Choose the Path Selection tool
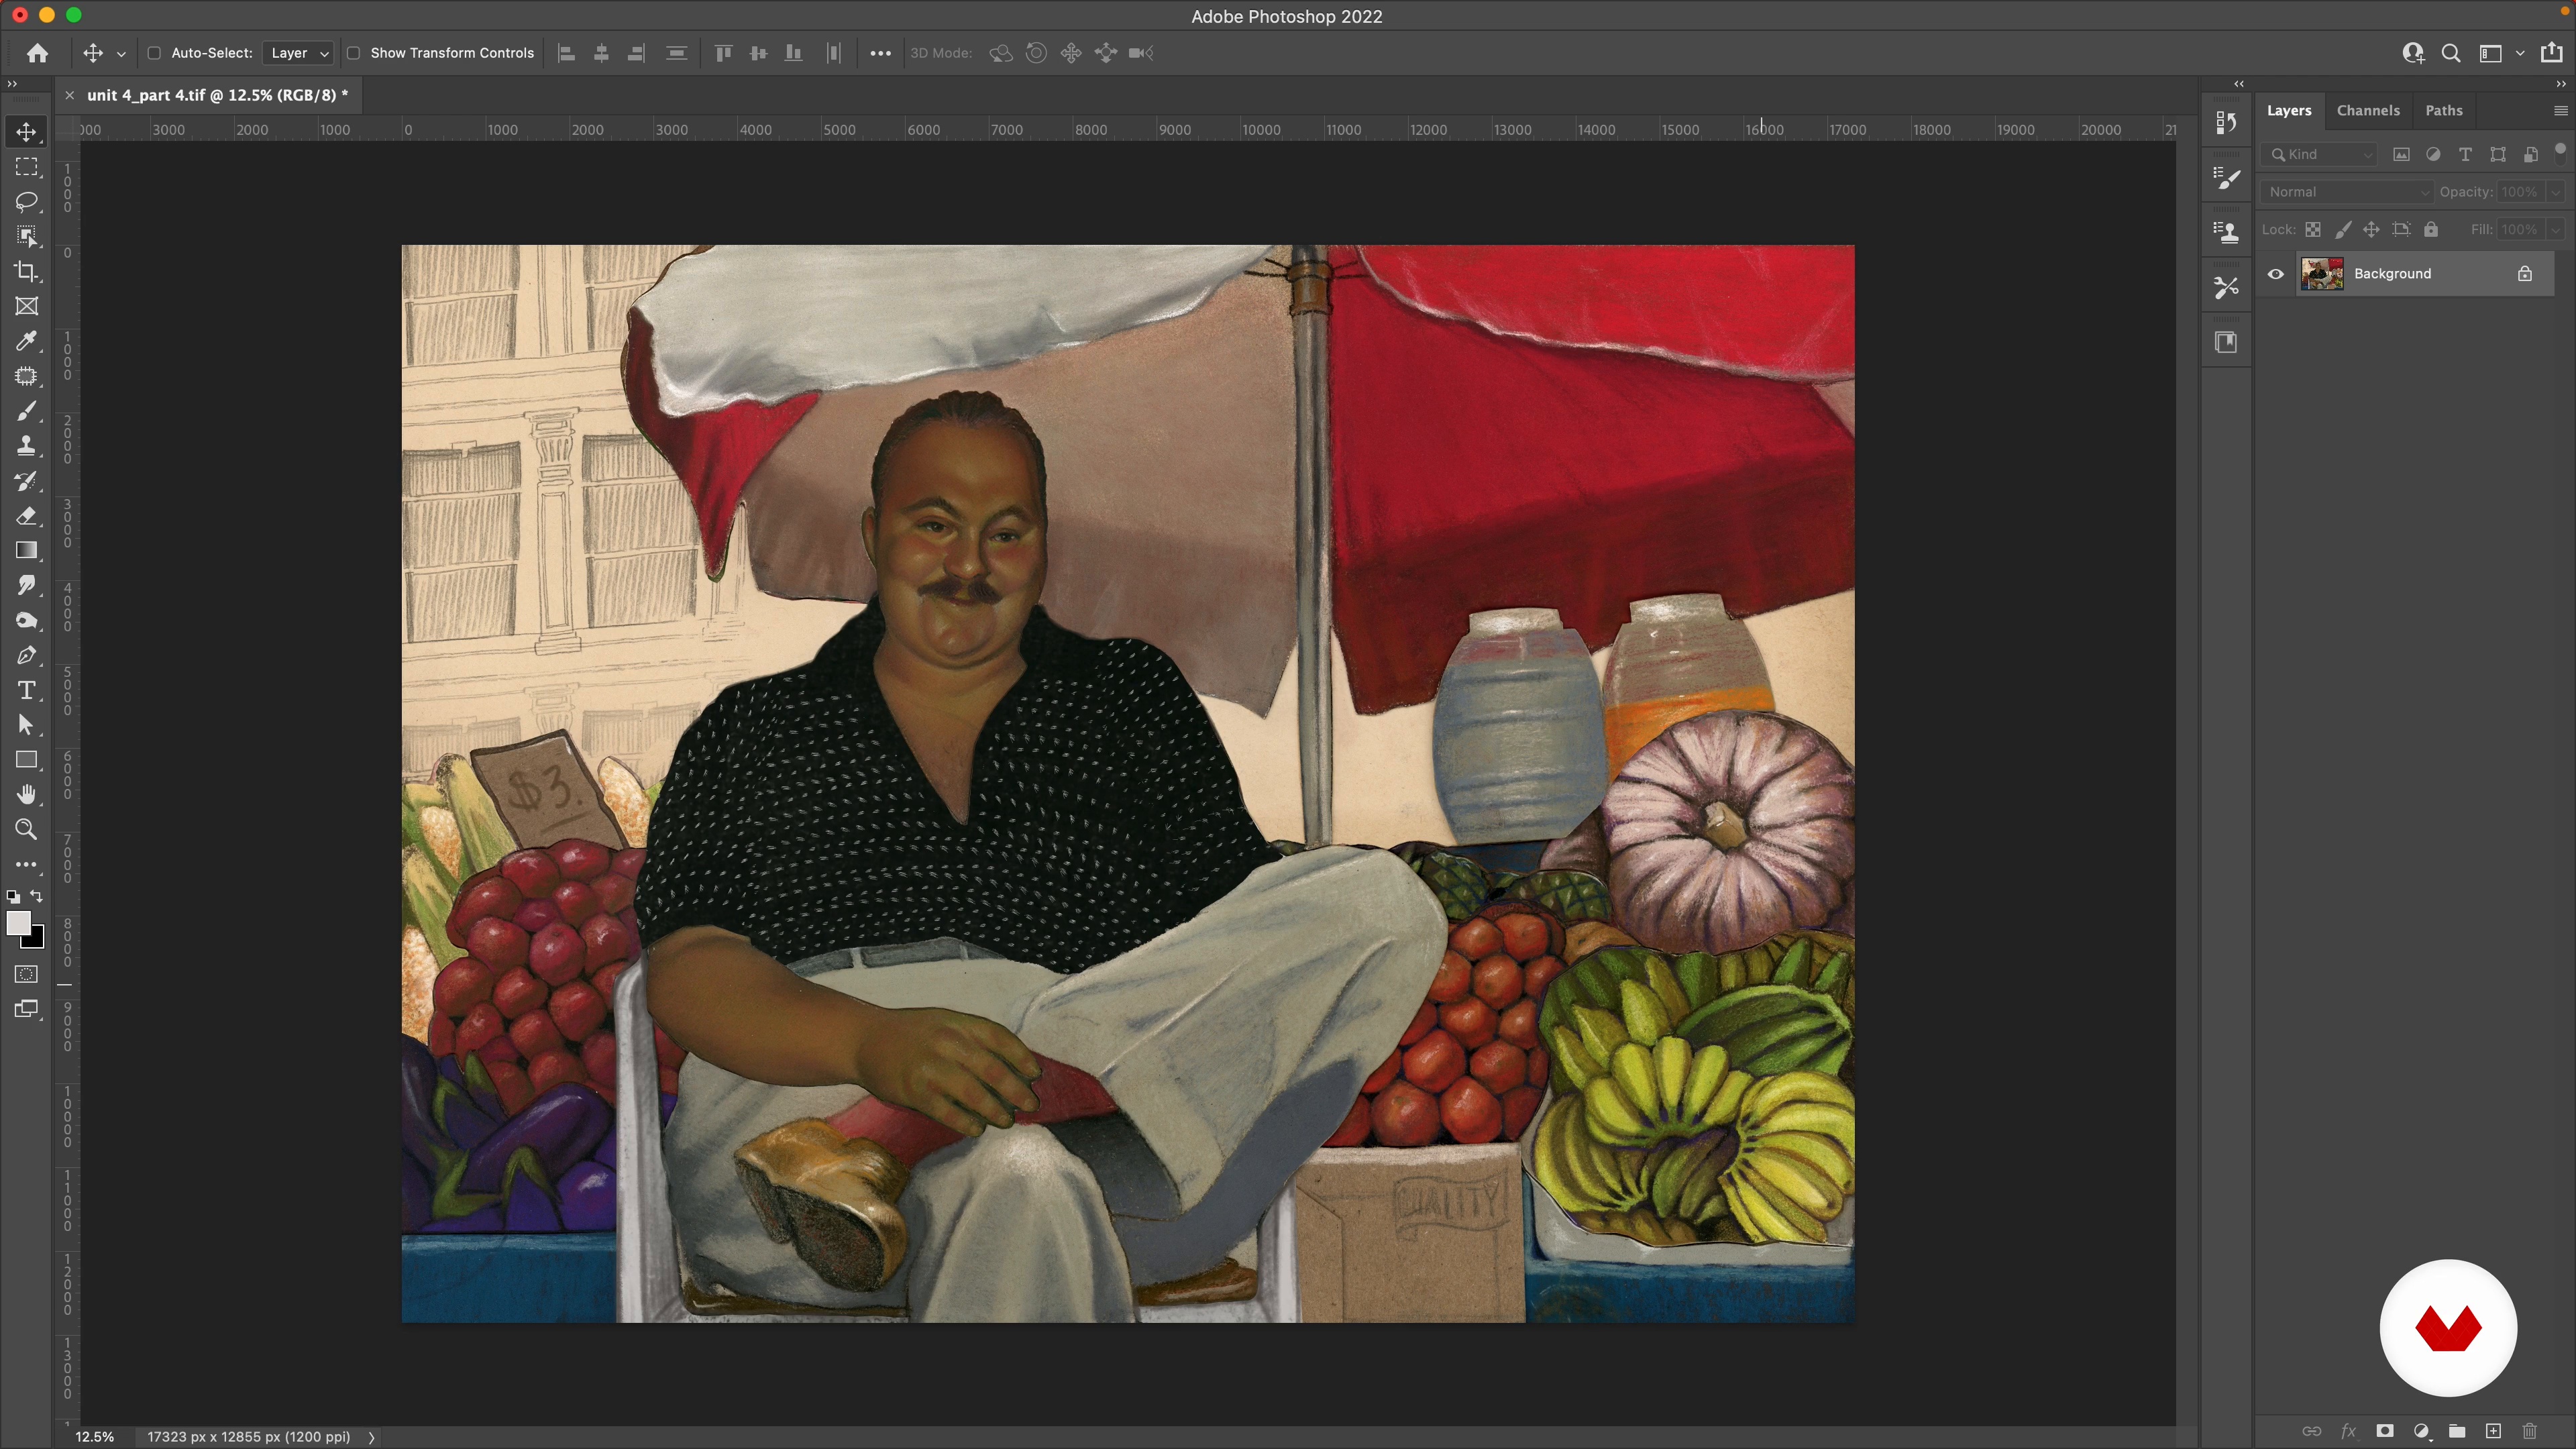Viewport: 2576px width, 1449px height. (x=27, y=725)
